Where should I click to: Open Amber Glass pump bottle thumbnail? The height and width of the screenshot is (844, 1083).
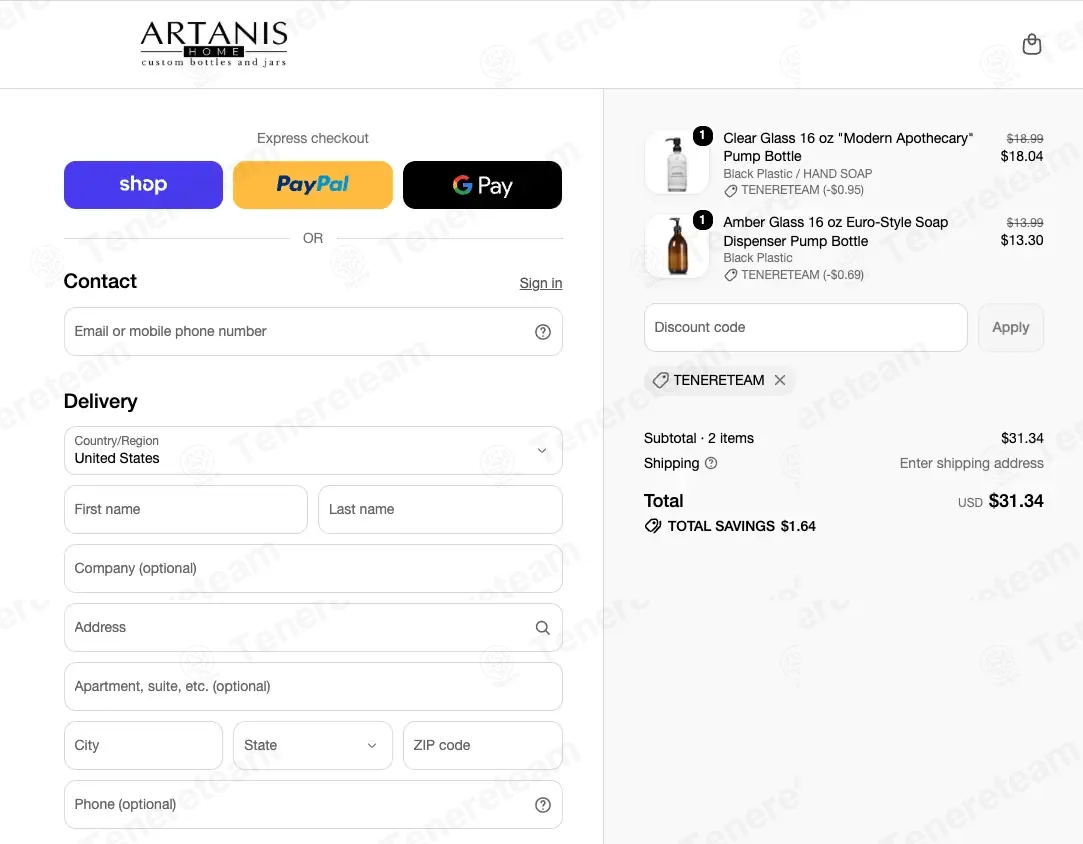(676, 247)
